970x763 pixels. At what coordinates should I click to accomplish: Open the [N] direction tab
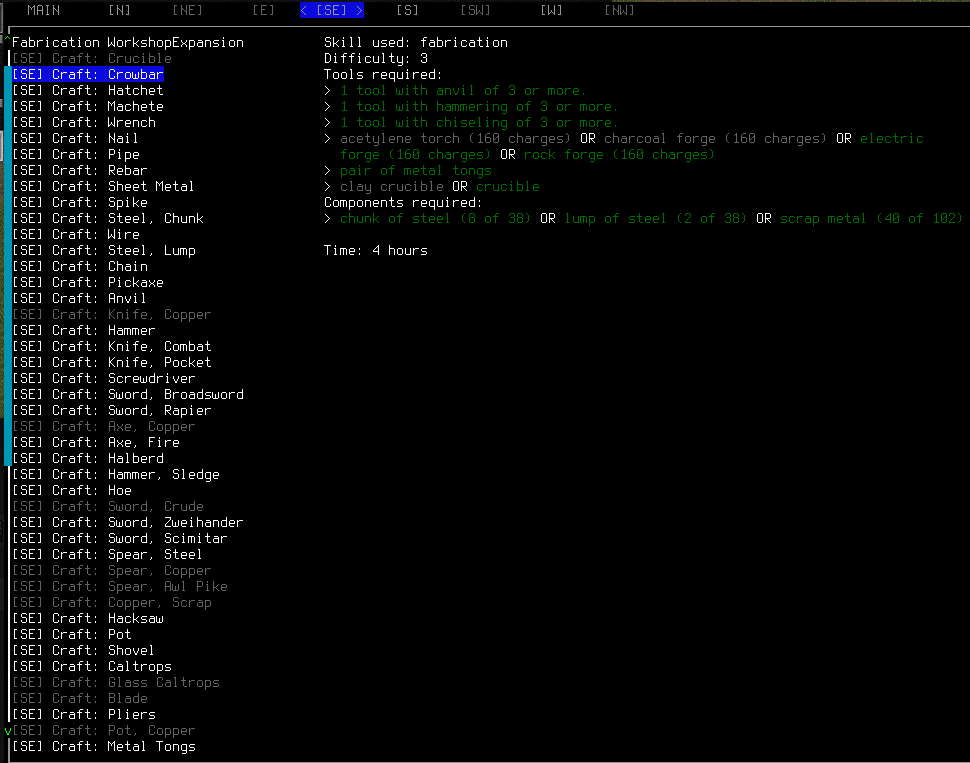119,10
